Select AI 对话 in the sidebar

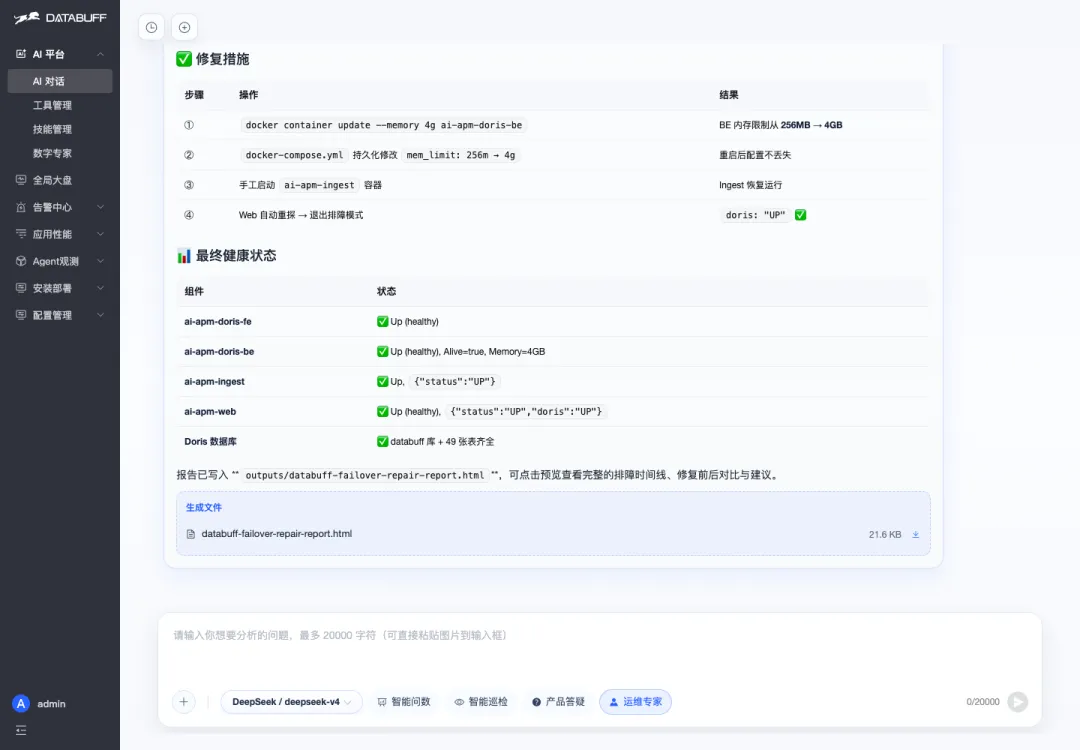pos(60,81)
